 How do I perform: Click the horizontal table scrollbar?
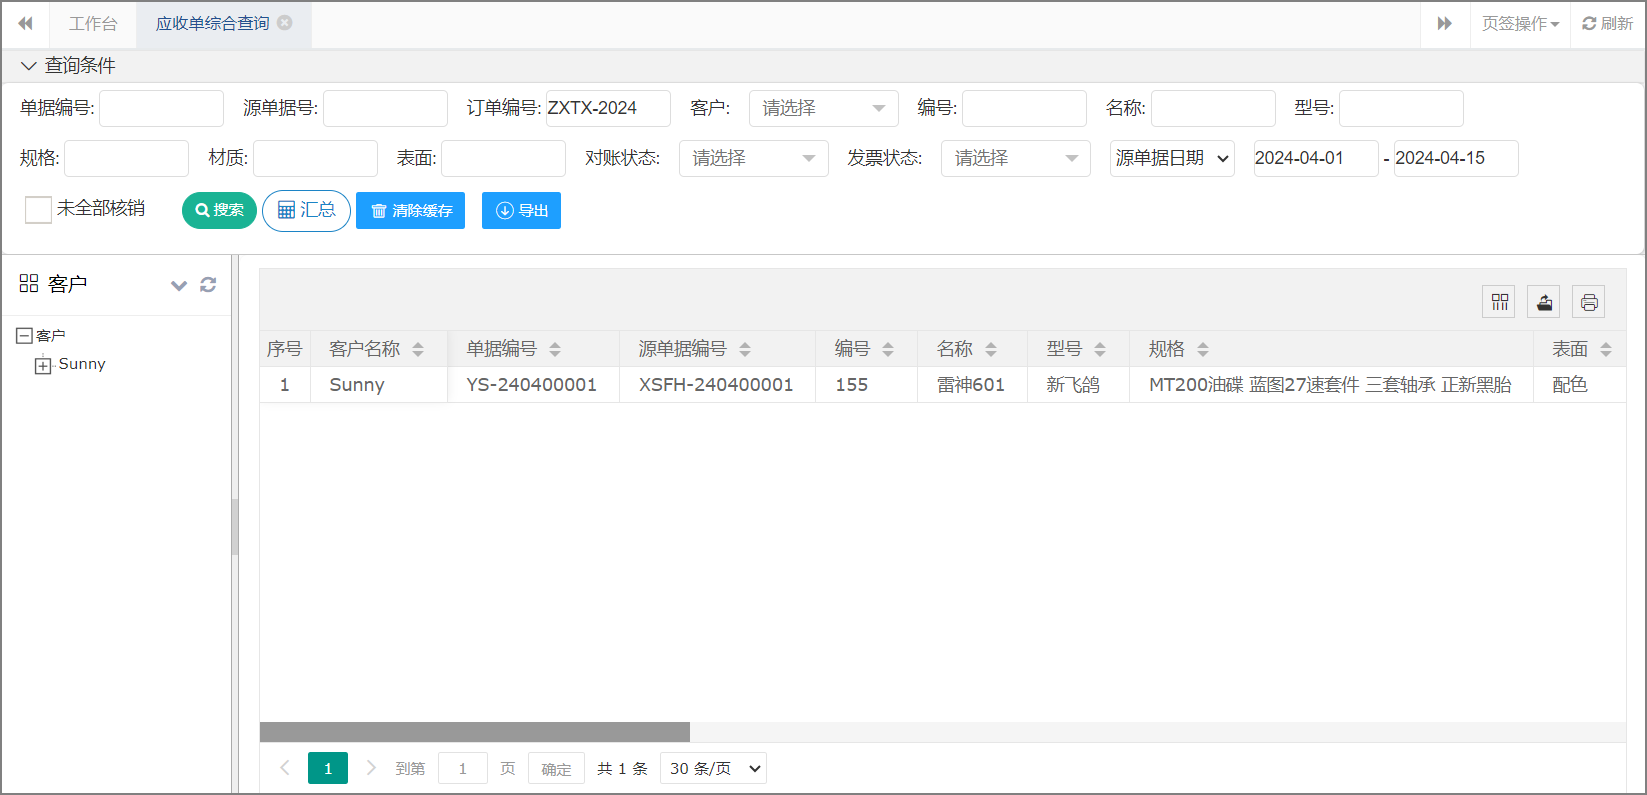[x=475, y=732]
